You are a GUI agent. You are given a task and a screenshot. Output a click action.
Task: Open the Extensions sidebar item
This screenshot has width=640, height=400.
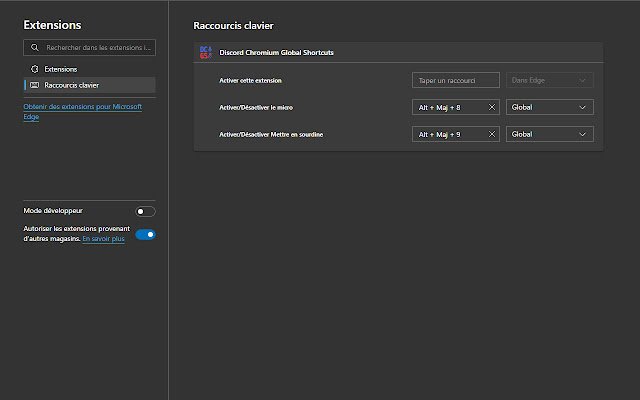[x=89, y=69]
